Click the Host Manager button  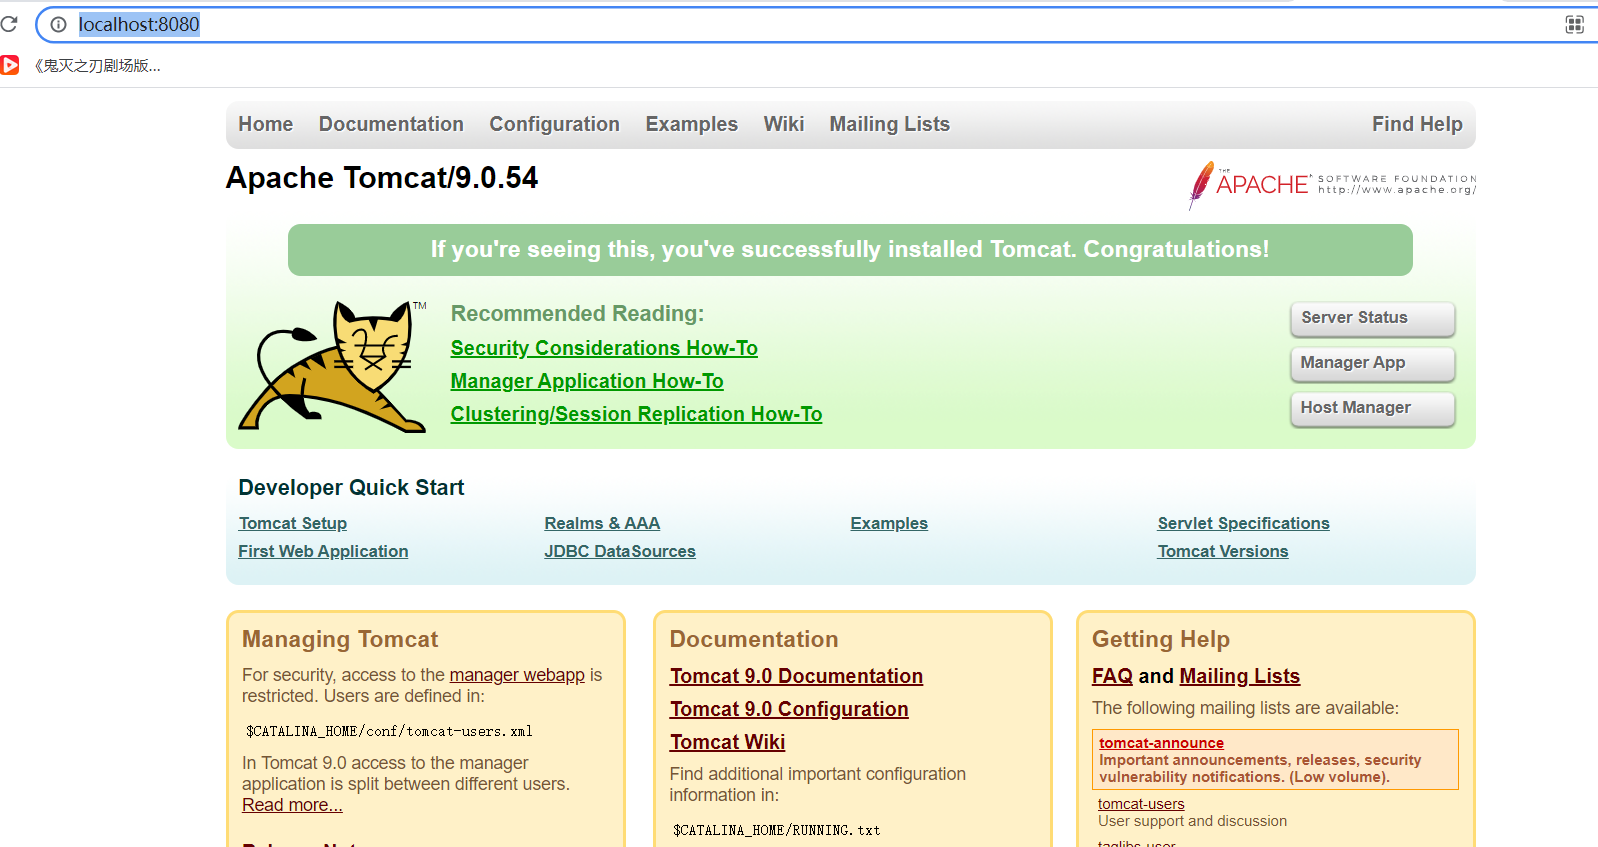(x=1372, y=408)
